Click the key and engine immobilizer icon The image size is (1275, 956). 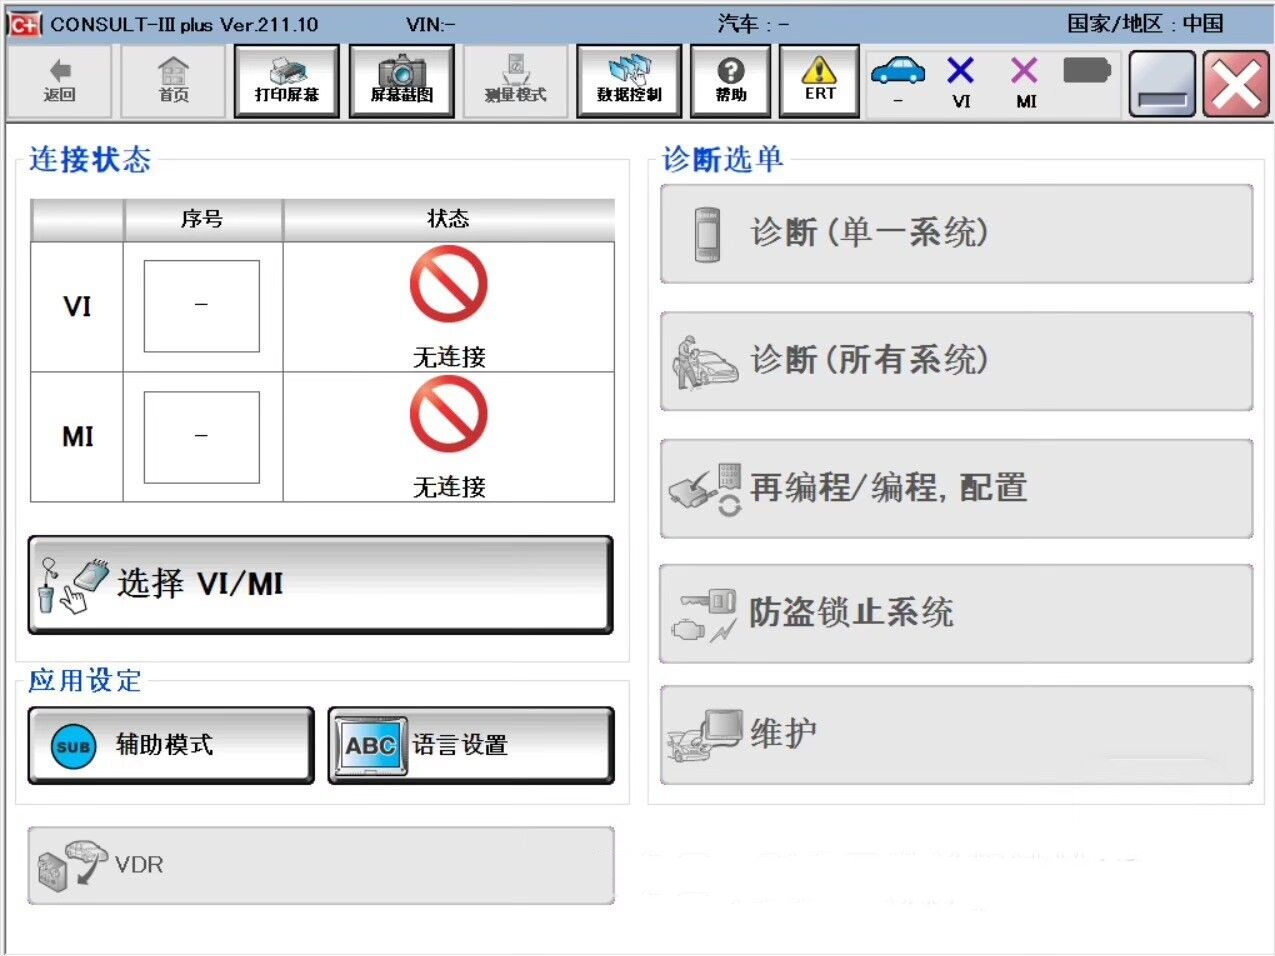tap(704, 615)
